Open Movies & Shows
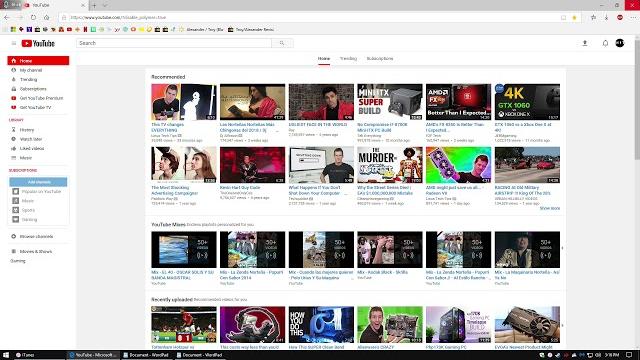The image size is (640, 360). click(36, 251)
